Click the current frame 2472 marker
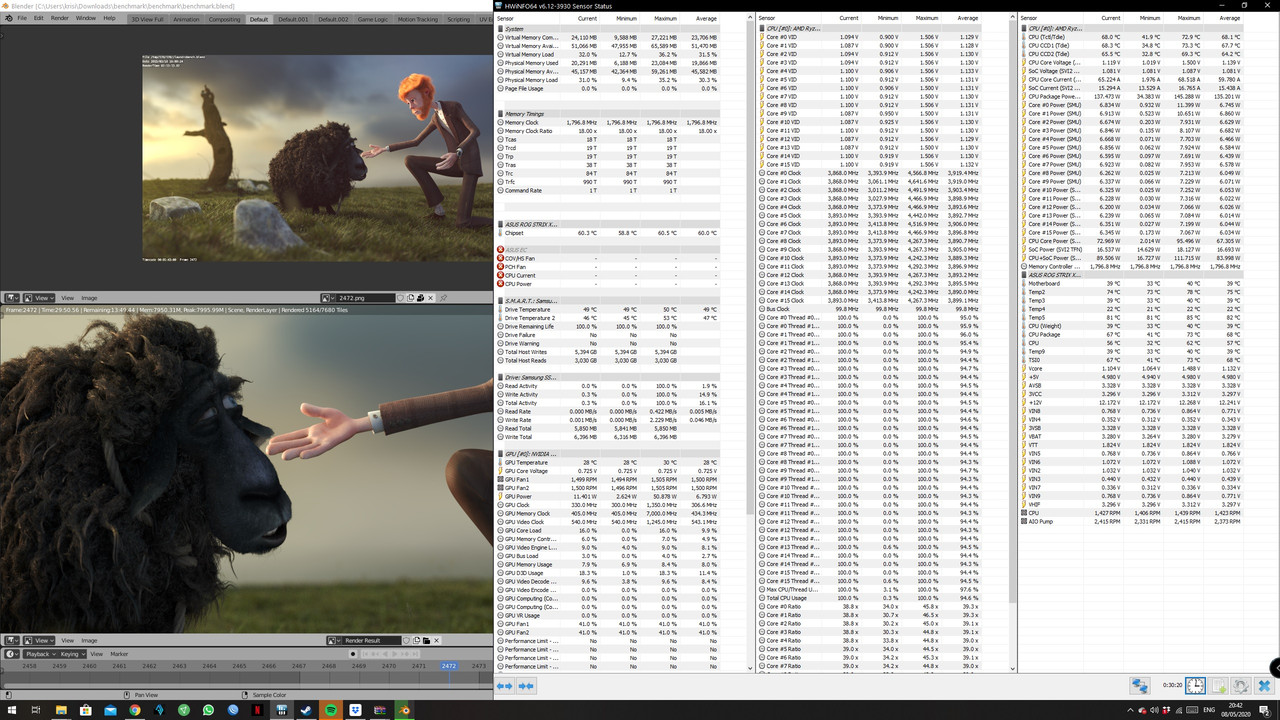Viewport: 1280px width, 720px height. 449,666
